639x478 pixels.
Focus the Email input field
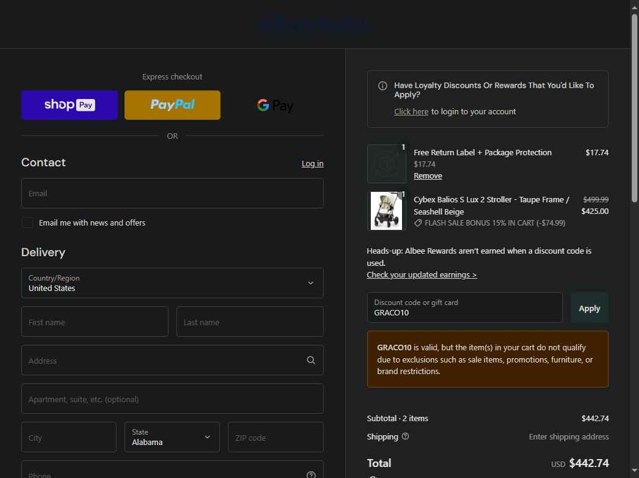click(172, 193)
